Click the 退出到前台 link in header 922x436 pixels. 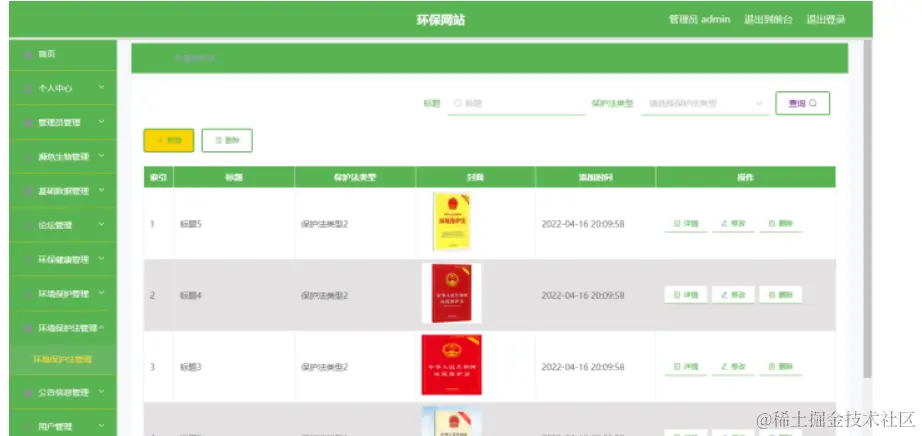click(x=768, y=19)
